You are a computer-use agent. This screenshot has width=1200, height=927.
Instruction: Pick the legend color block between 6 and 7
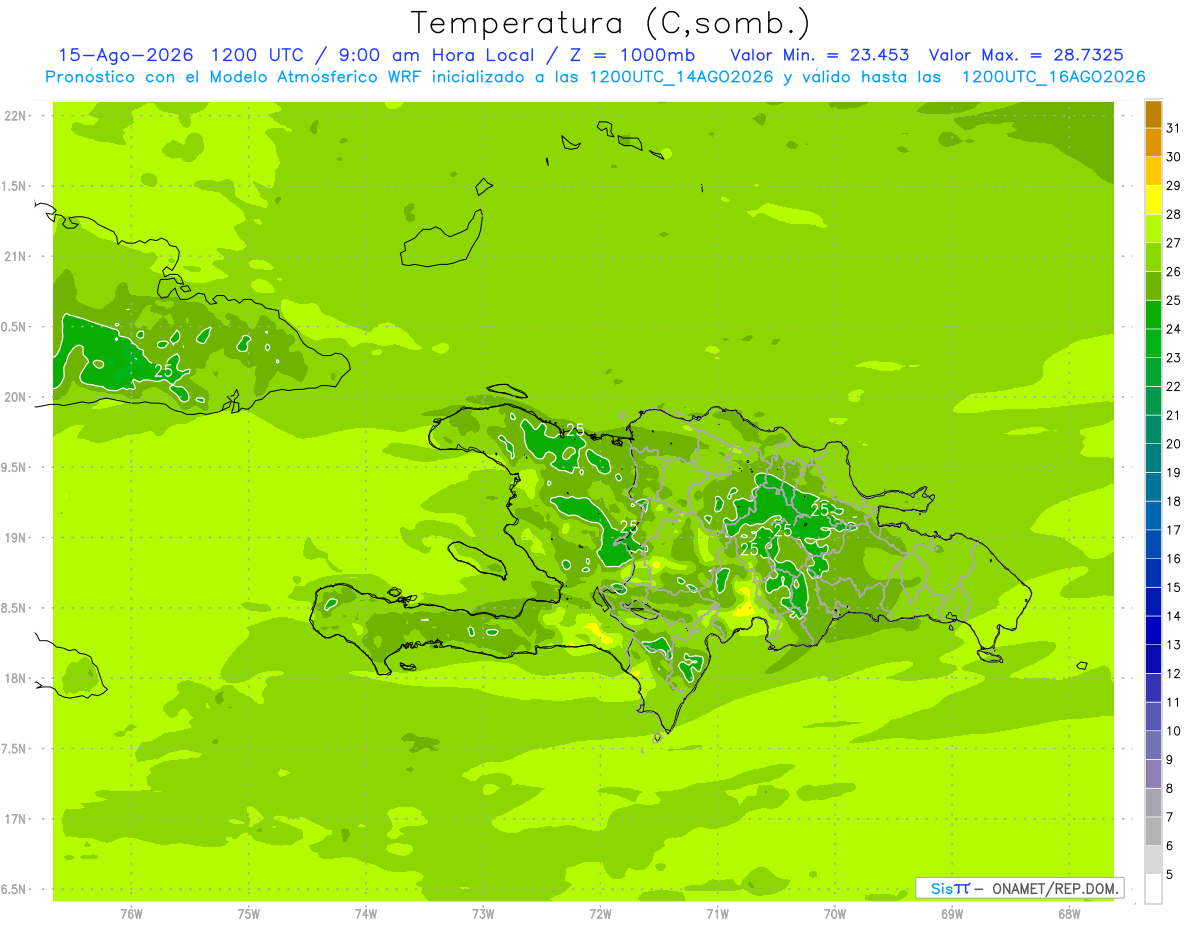(x=1153, y=833)
